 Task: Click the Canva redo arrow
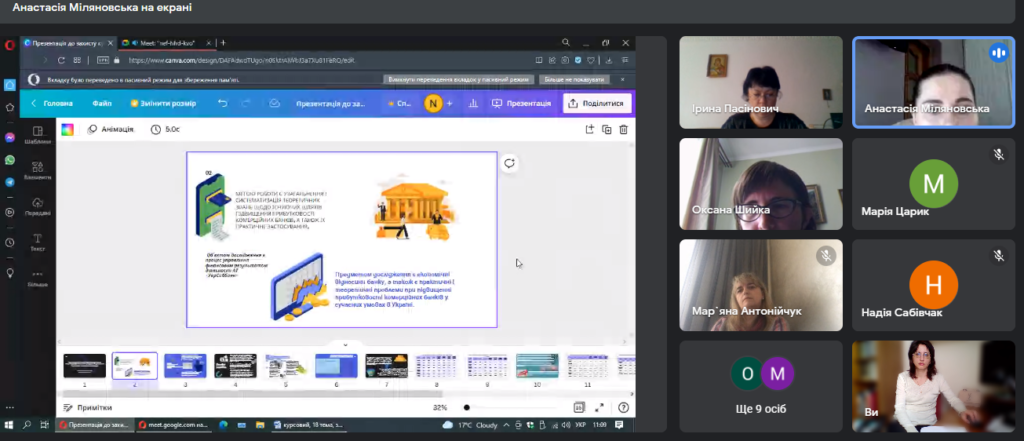(x=246, y=103)
